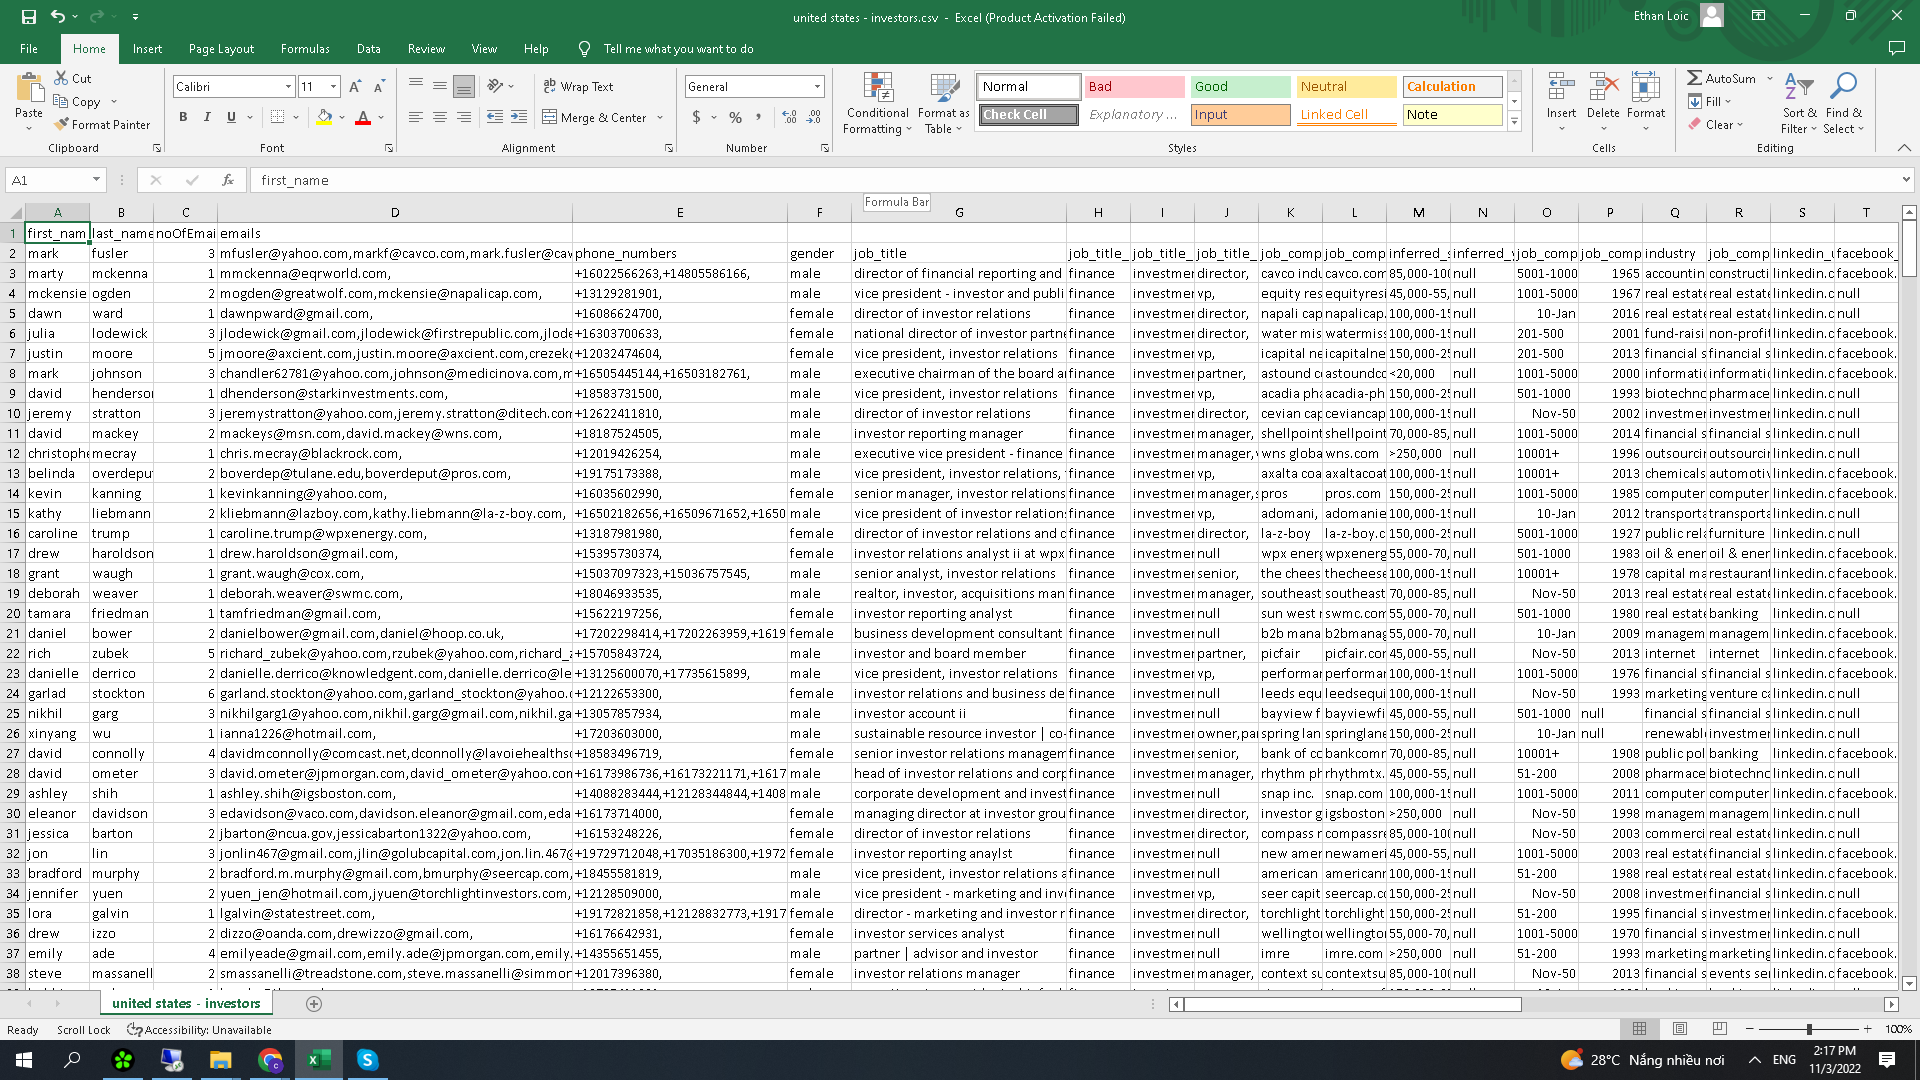
Task: Toggle Bottom Align
Action: (x=463, y=87)
